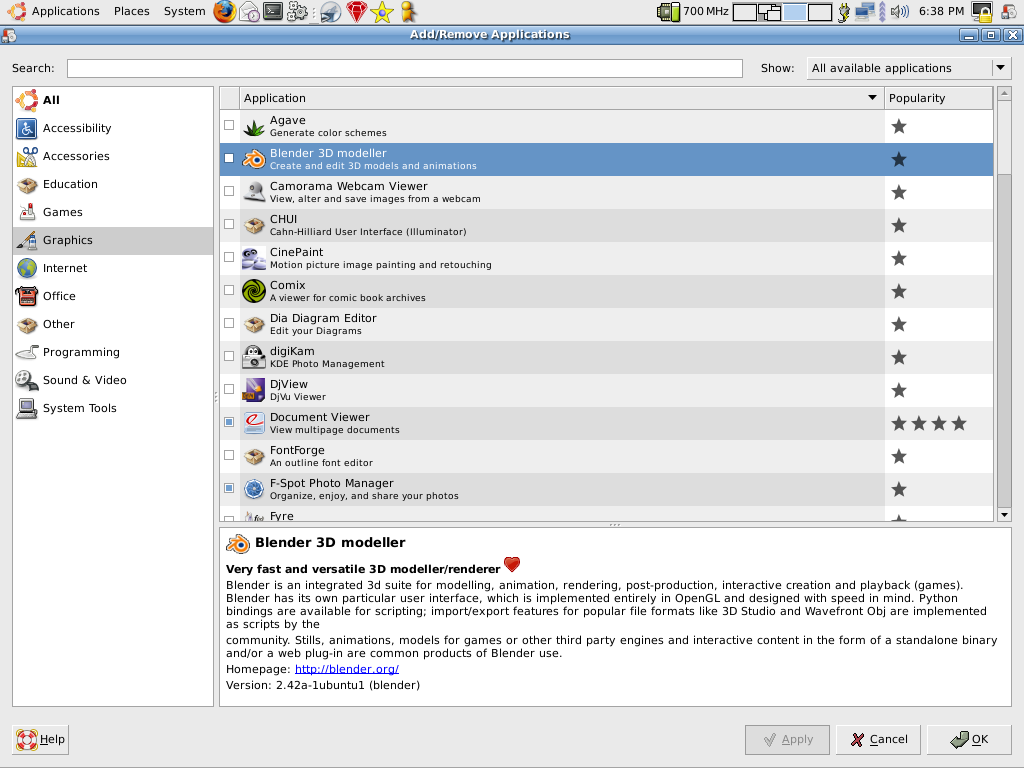Check the Comix checkbox
The width and height of the screenshot is (1024, 768).
[229, 290]
